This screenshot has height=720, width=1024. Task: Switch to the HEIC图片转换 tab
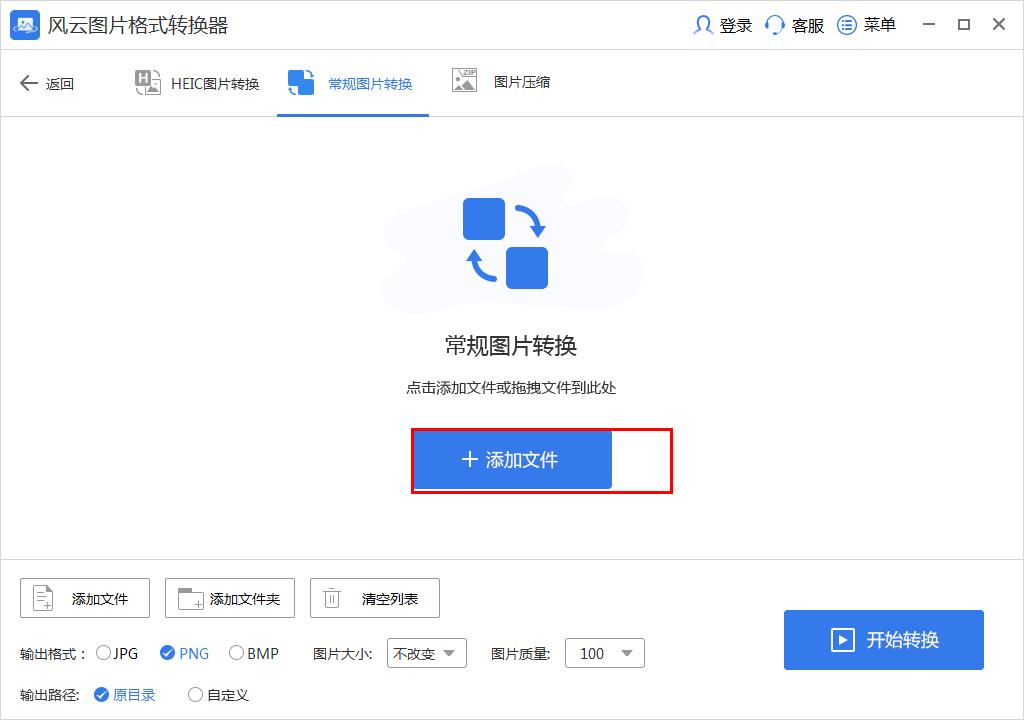[x=196, y=83]
